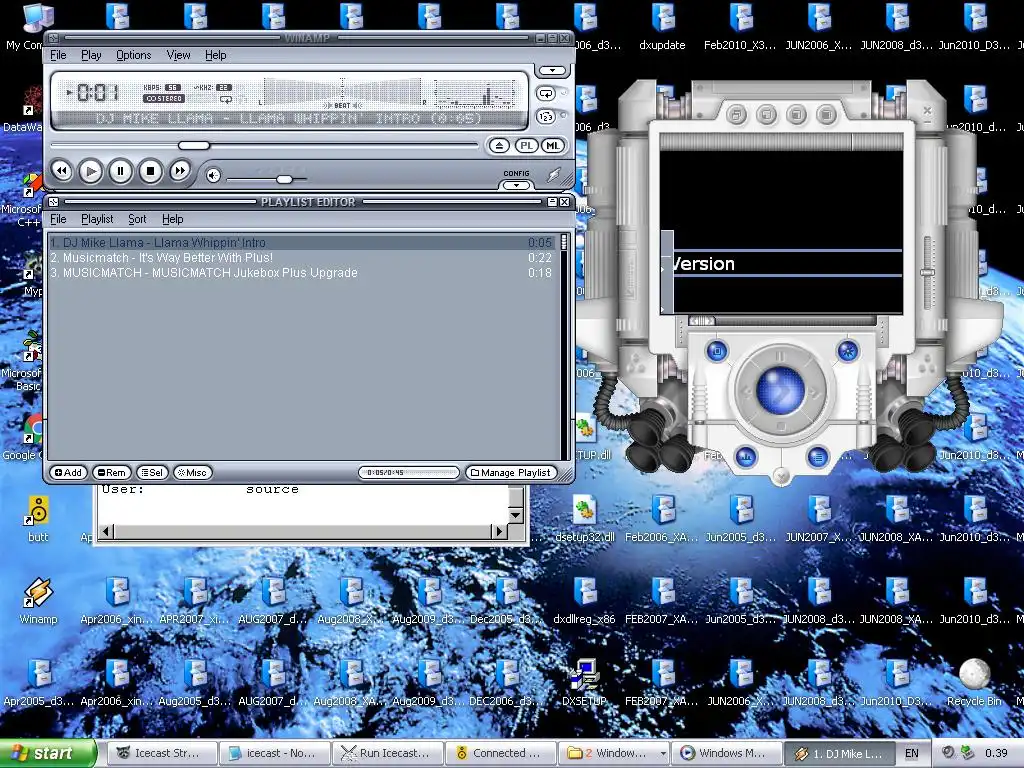Select track Musicmatch - It's Way Better With Plus!
The height and width of the screenshot is (768, 1024).
(302, 258)
